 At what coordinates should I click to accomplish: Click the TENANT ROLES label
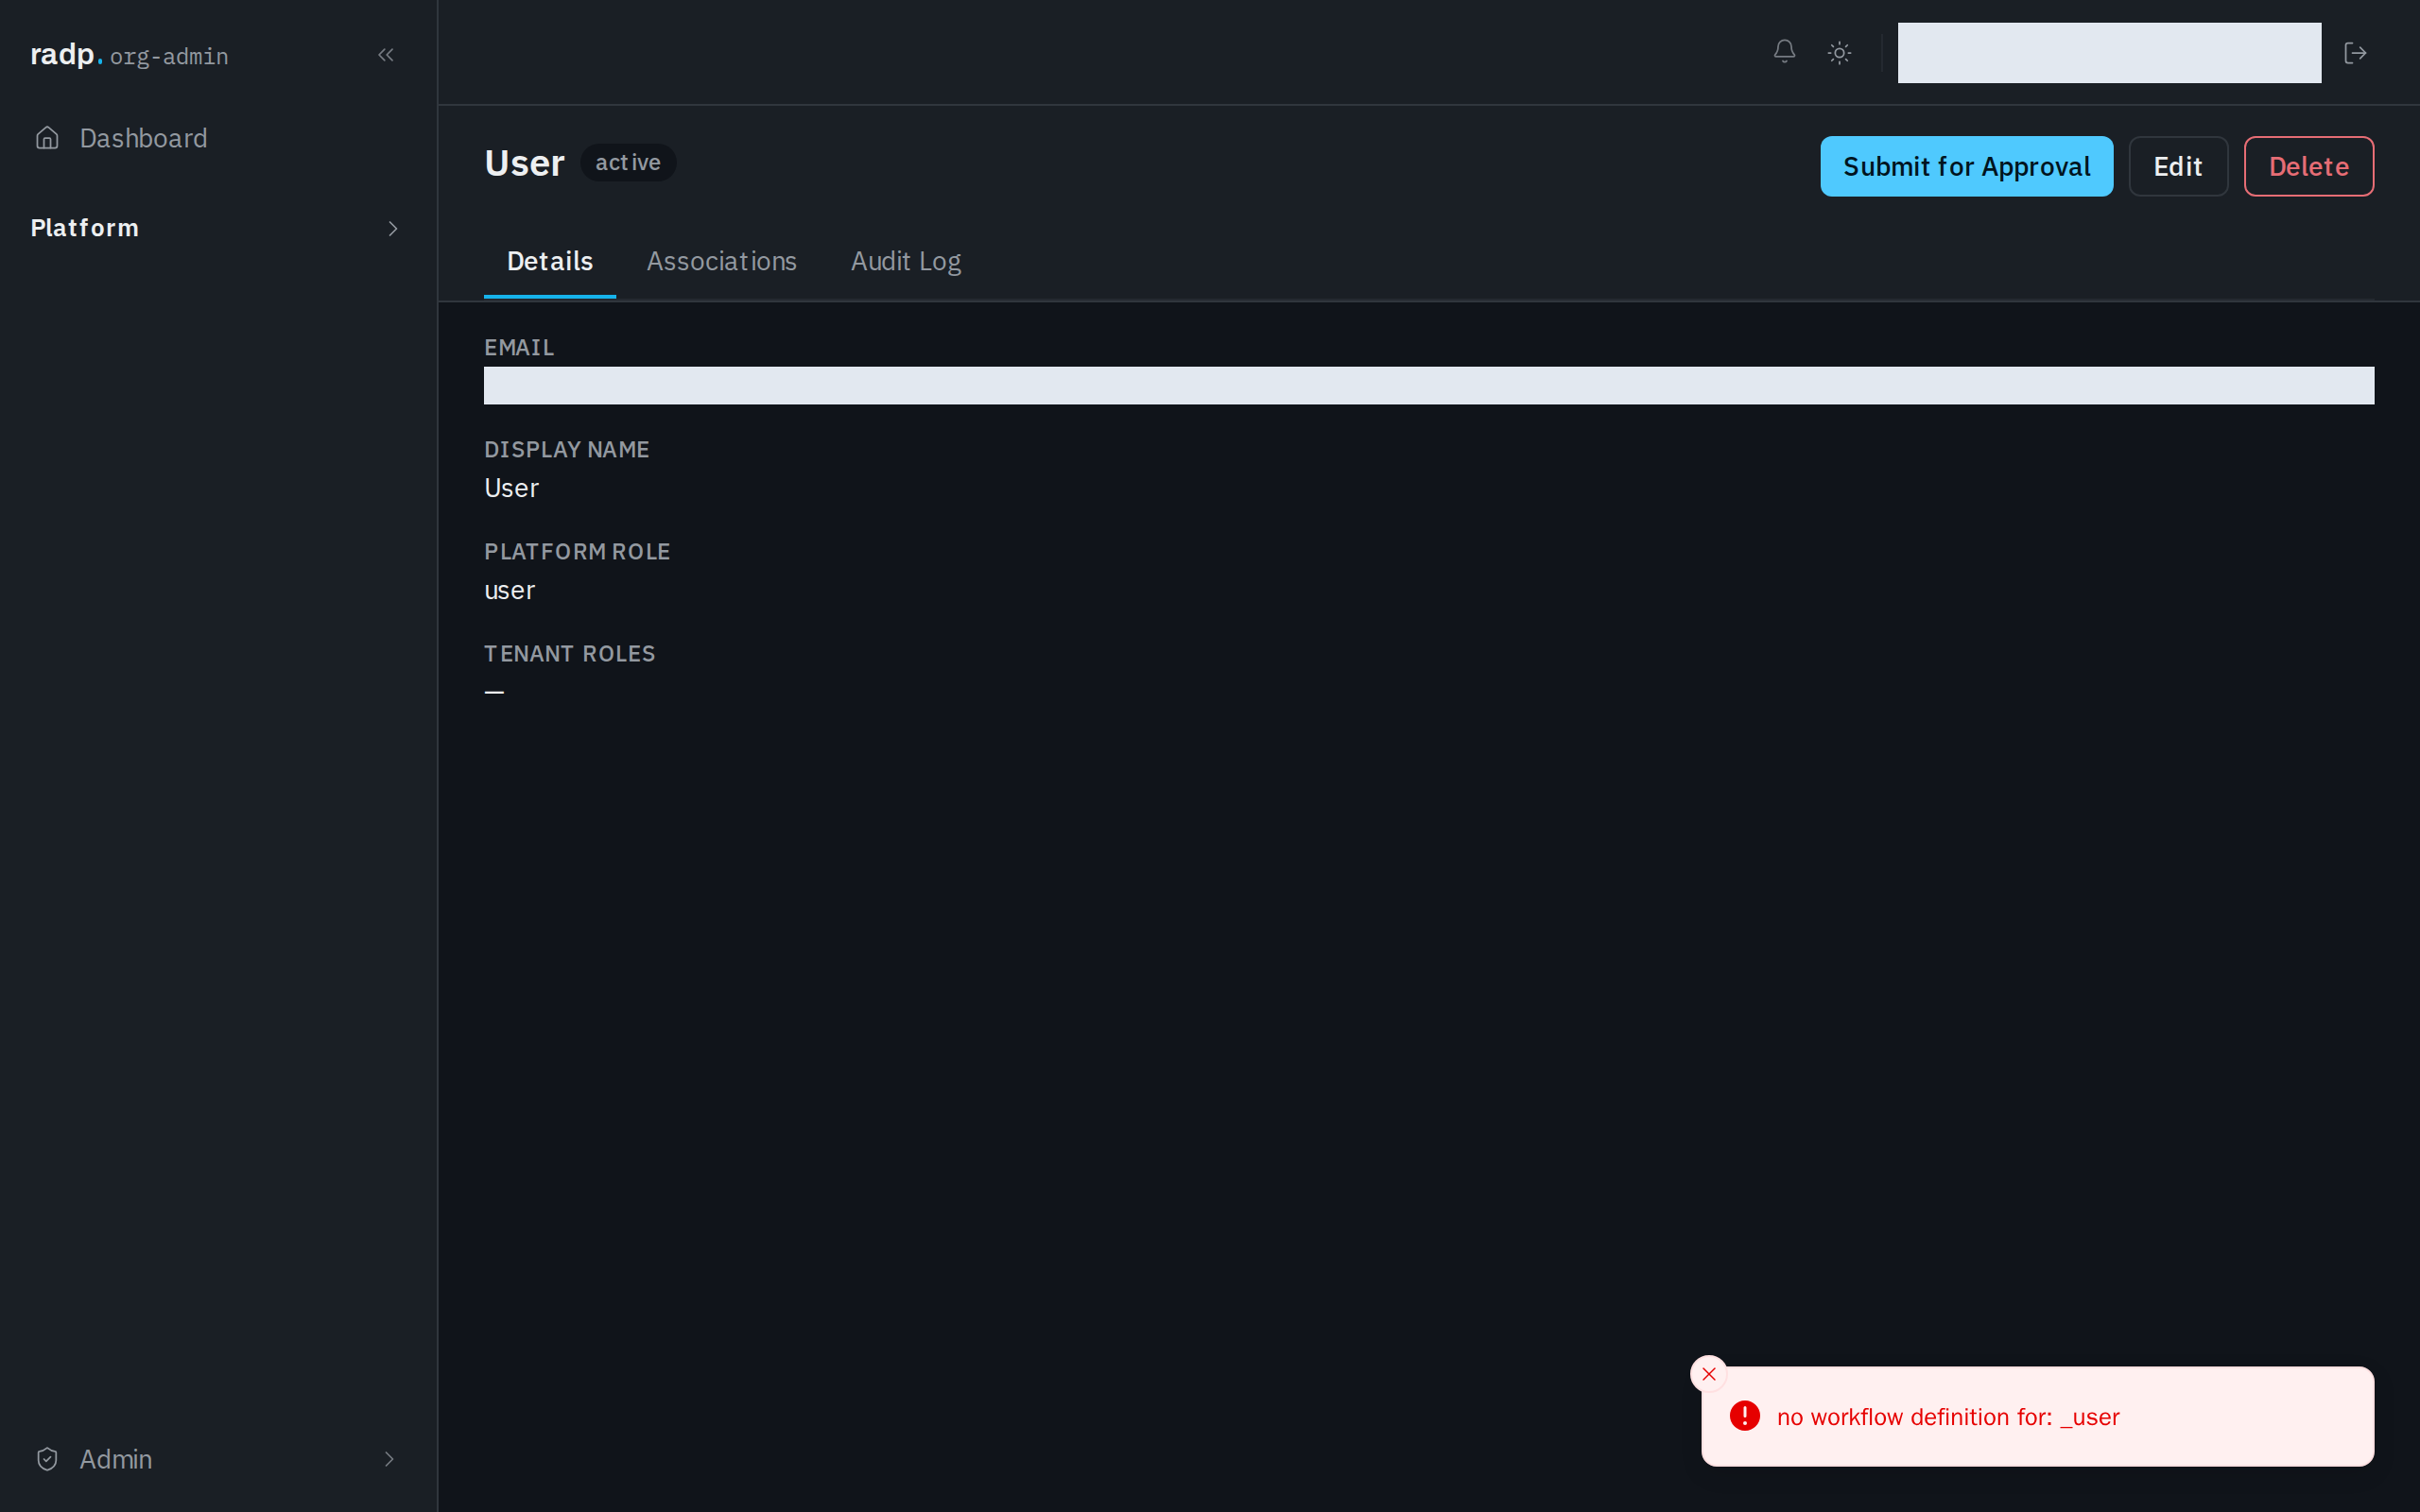569,653
